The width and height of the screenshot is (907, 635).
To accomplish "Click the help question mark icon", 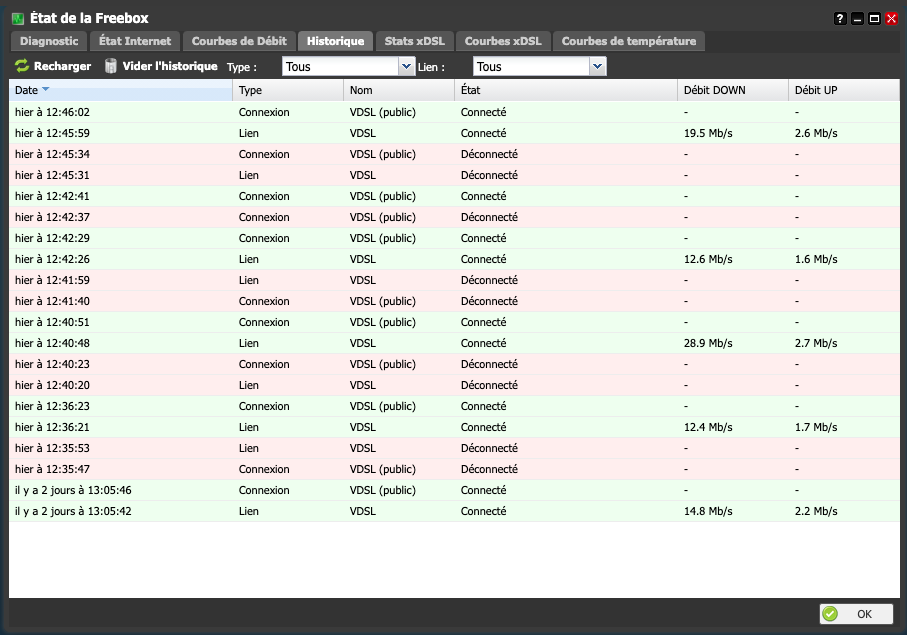I will (840, 19).
